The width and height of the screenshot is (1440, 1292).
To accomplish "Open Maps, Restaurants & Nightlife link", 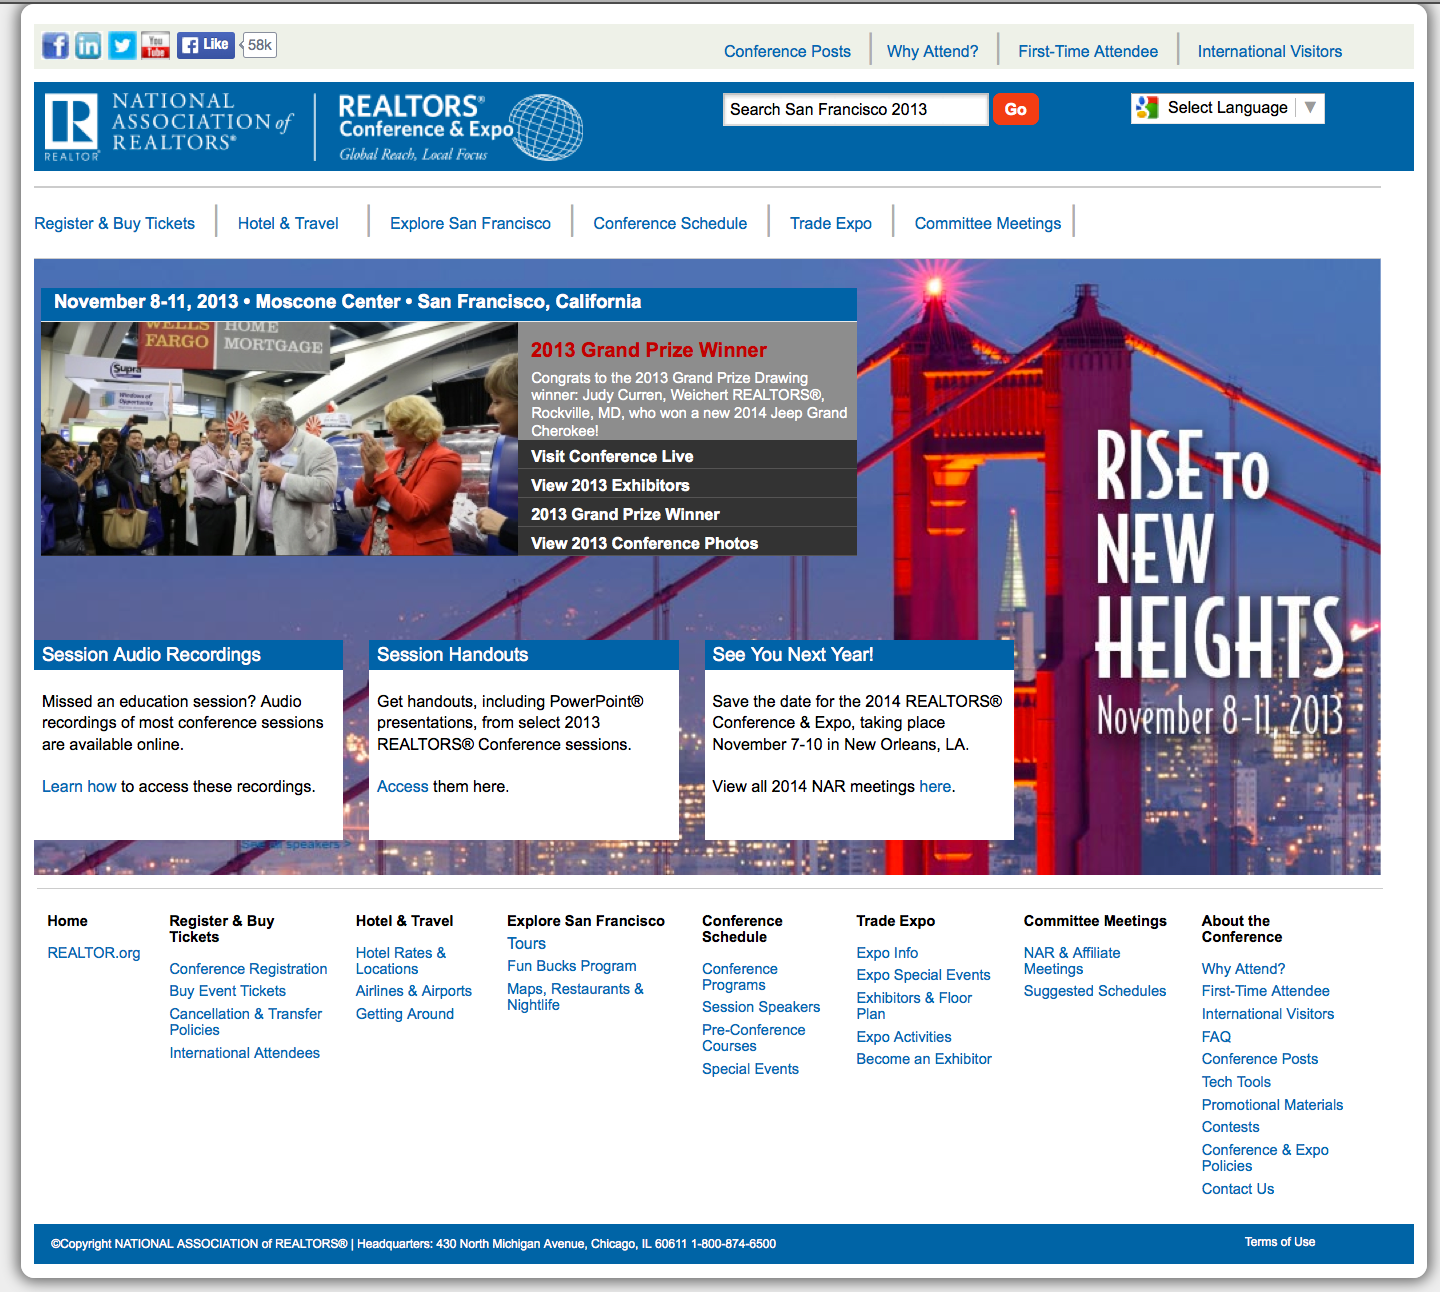I will point(575,997).
